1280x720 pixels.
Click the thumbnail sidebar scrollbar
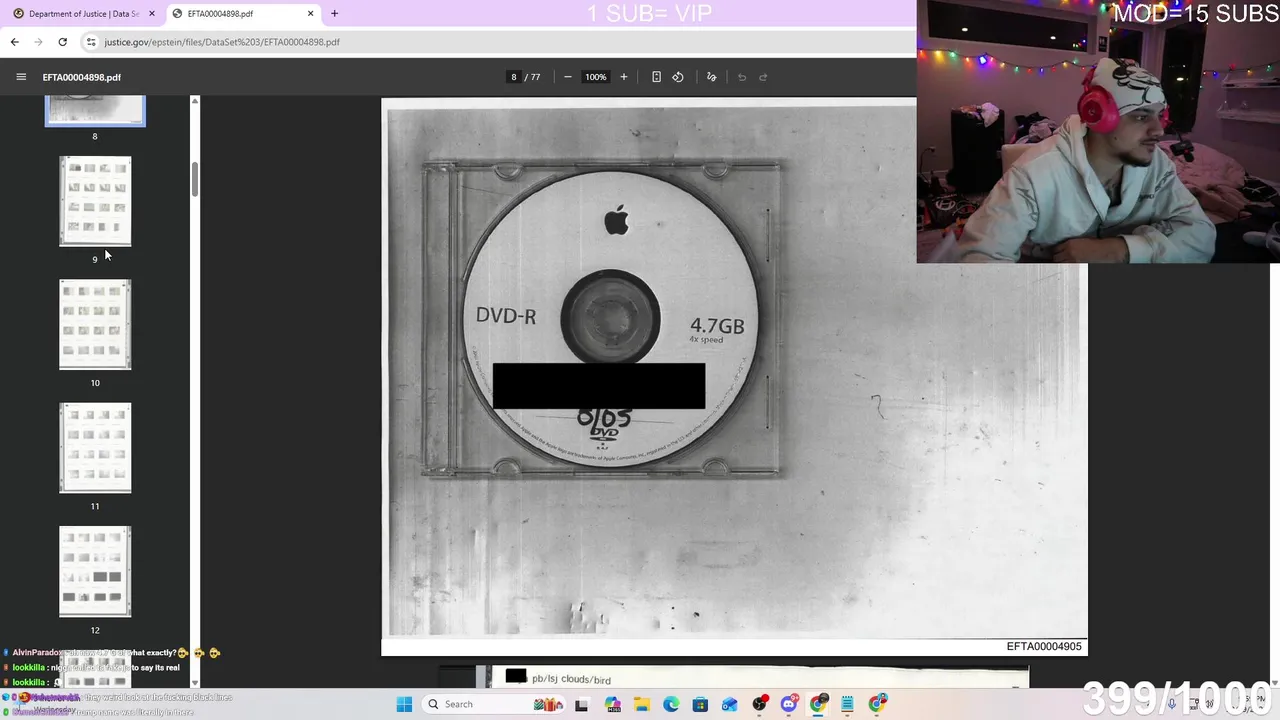(195, 178)
